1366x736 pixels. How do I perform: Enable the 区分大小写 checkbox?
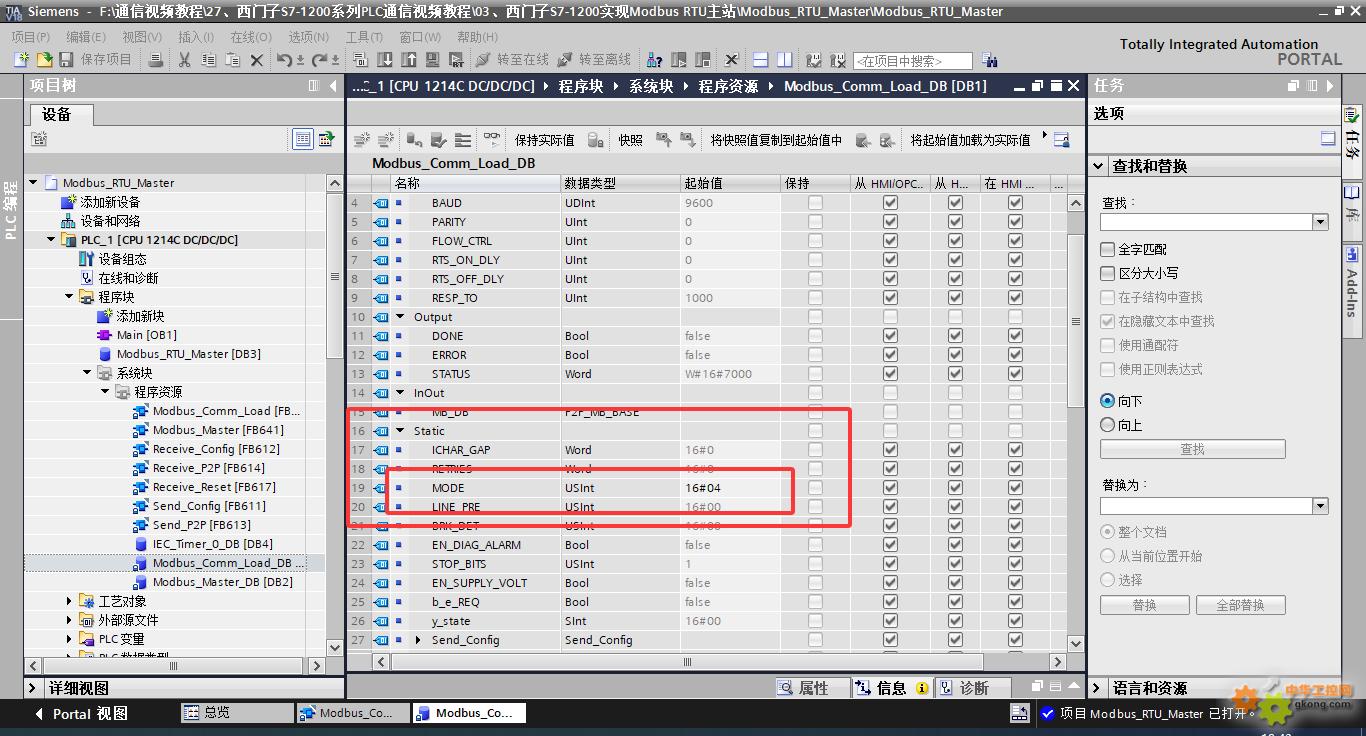[1107, 273]
